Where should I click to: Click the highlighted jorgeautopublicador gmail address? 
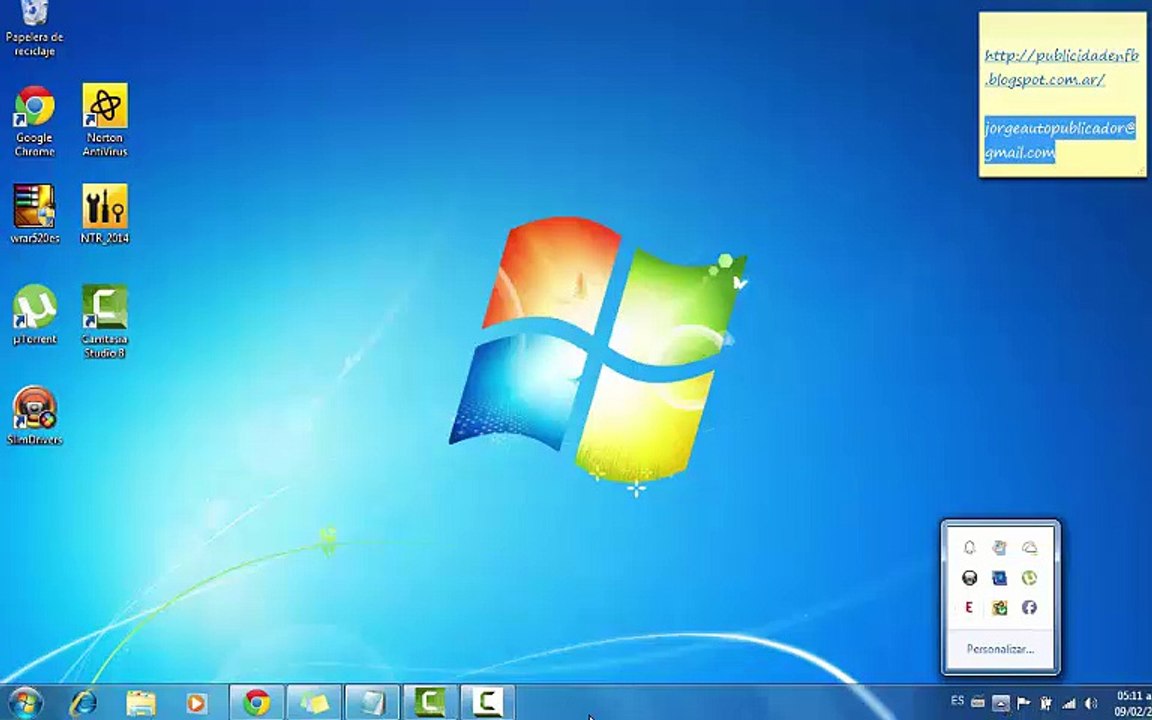pos(1059,140)
